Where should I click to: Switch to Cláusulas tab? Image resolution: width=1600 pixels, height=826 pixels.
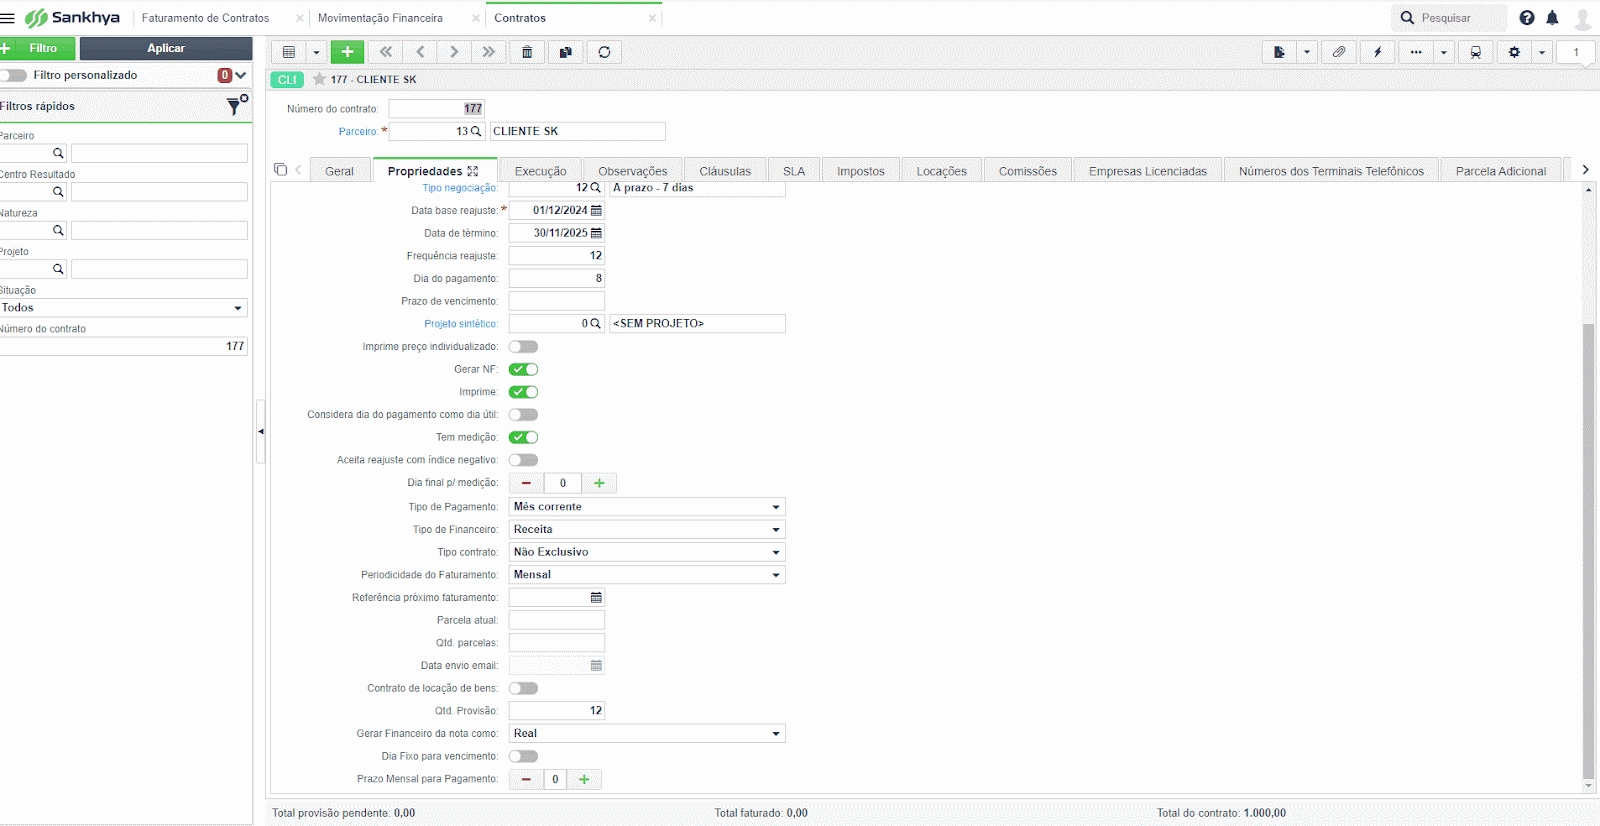pos(725,171)
